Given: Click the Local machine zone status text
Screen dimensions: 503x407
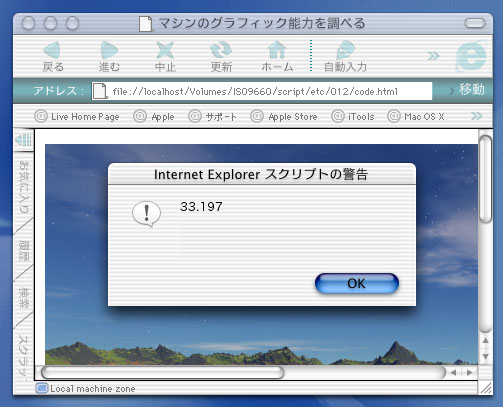Looking at the screenshot, I should (x=93, y=389).
